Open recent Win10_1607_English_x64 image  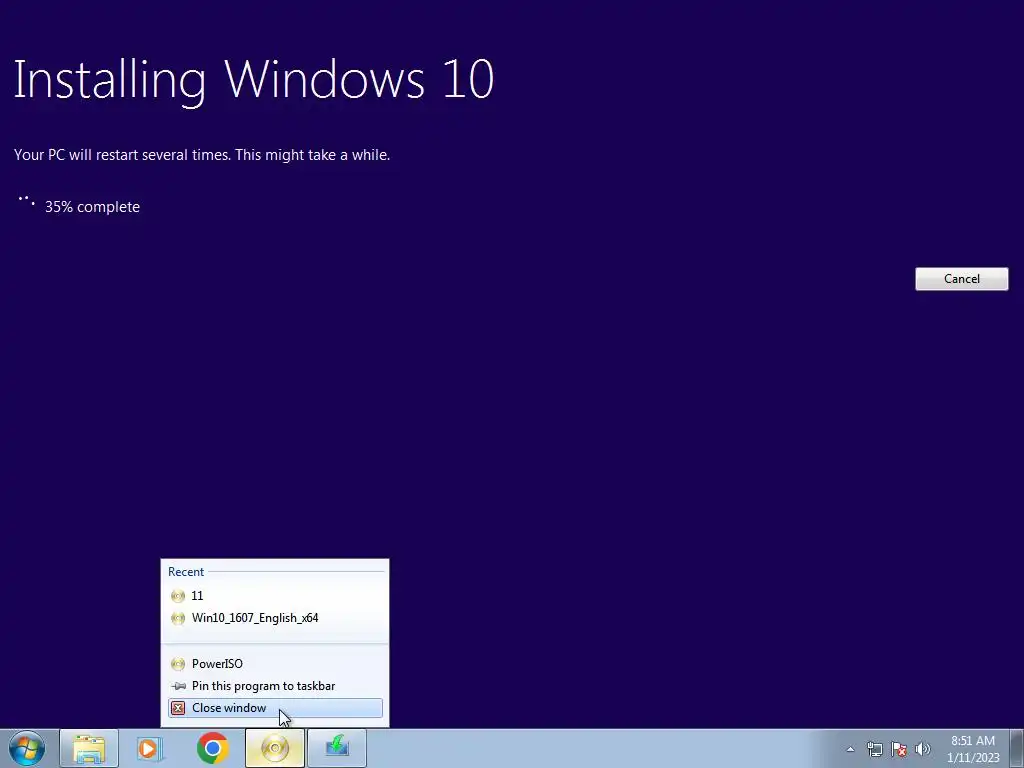275,618
